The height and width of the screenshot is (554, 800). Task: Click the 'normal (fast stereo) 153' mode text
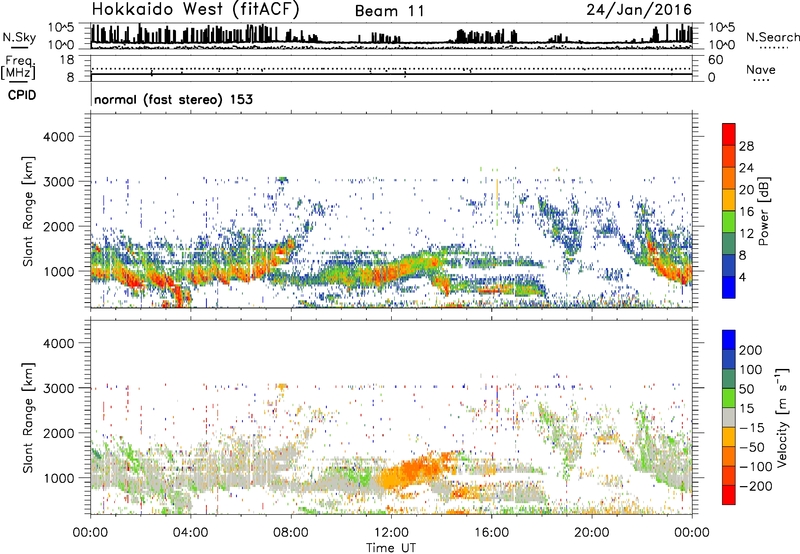173,99
